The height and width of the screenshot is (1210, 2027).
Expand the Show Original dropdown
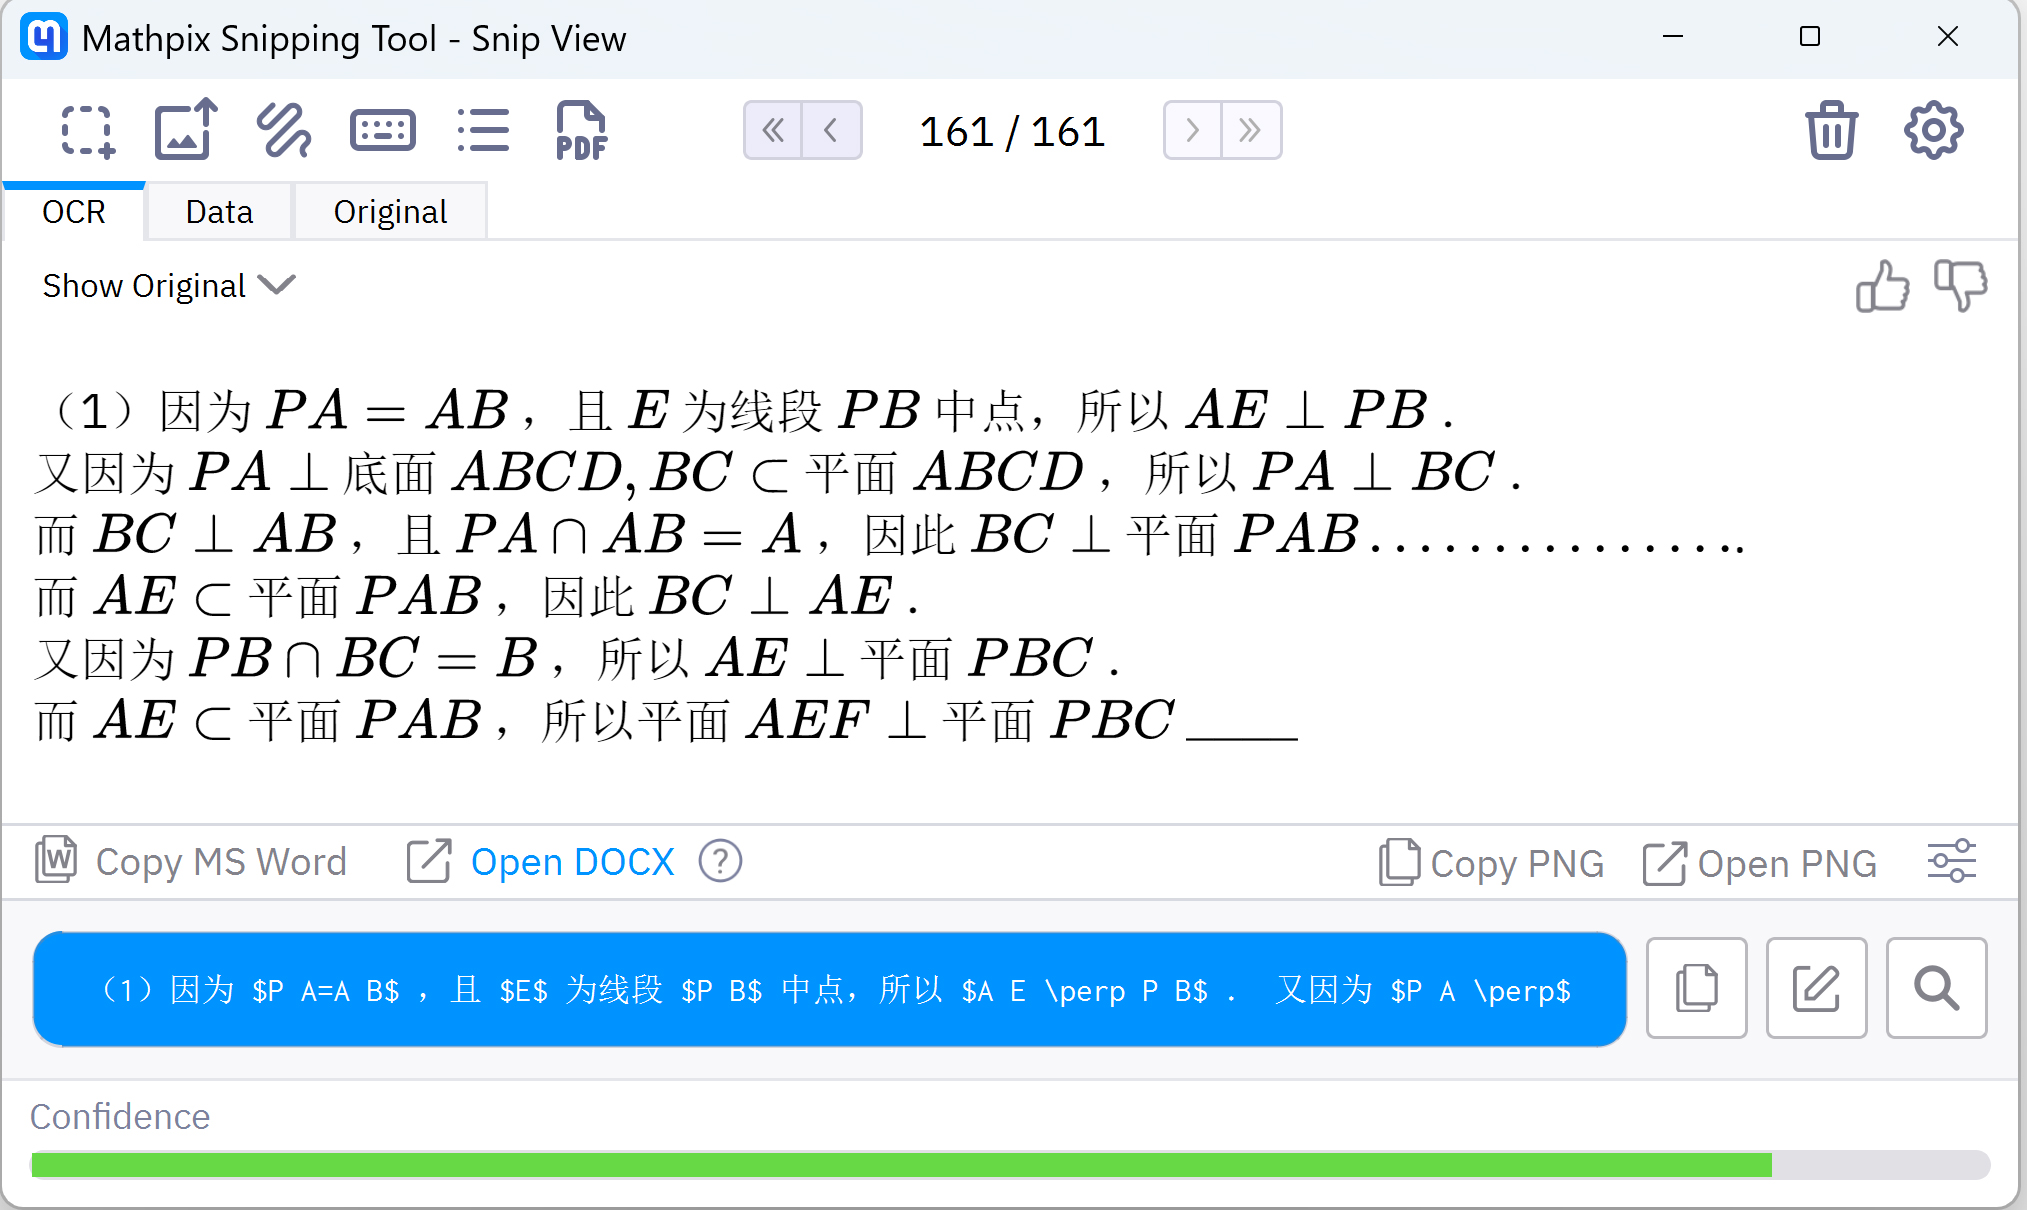169,286
